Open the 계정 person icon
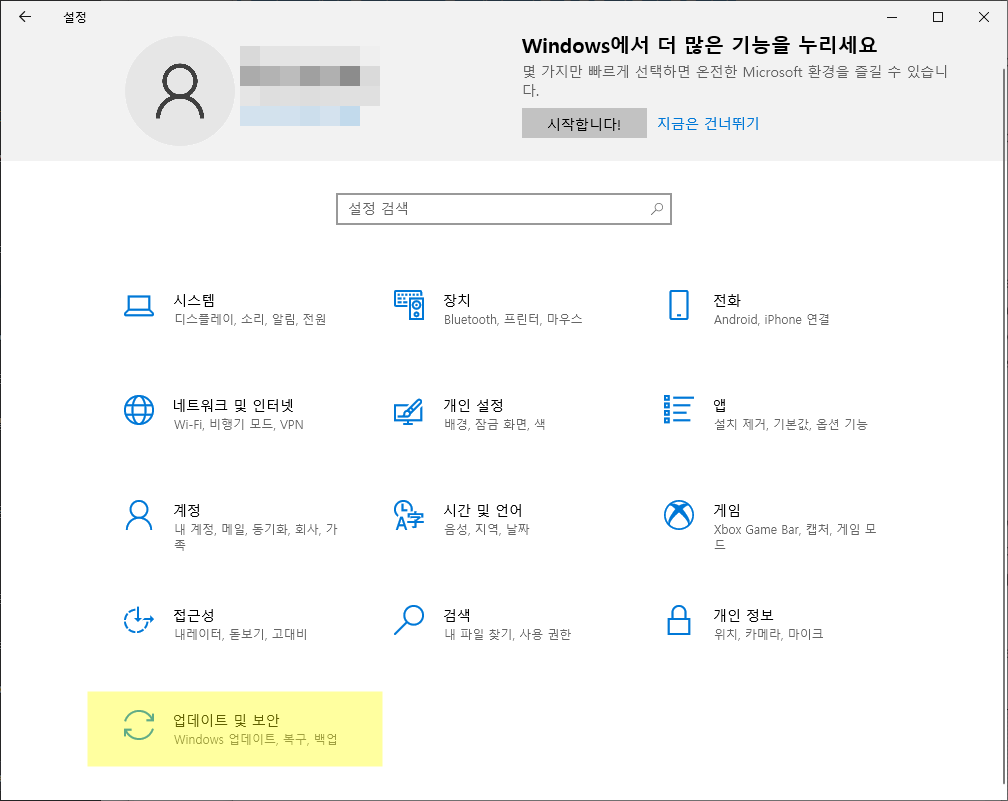The height and width of the screenshot is (801, 1008). tap(139, 515)
